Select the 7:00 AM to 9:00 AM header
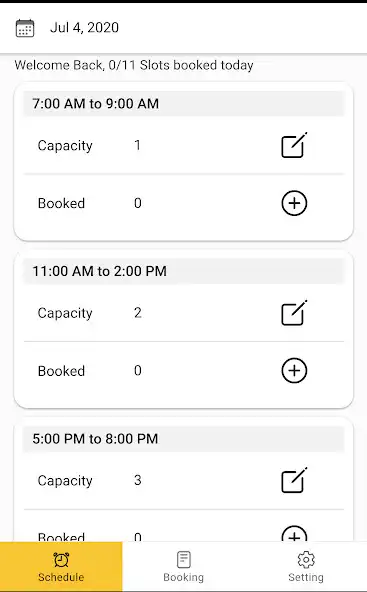367x592 pixels. (x=184, y=103)
